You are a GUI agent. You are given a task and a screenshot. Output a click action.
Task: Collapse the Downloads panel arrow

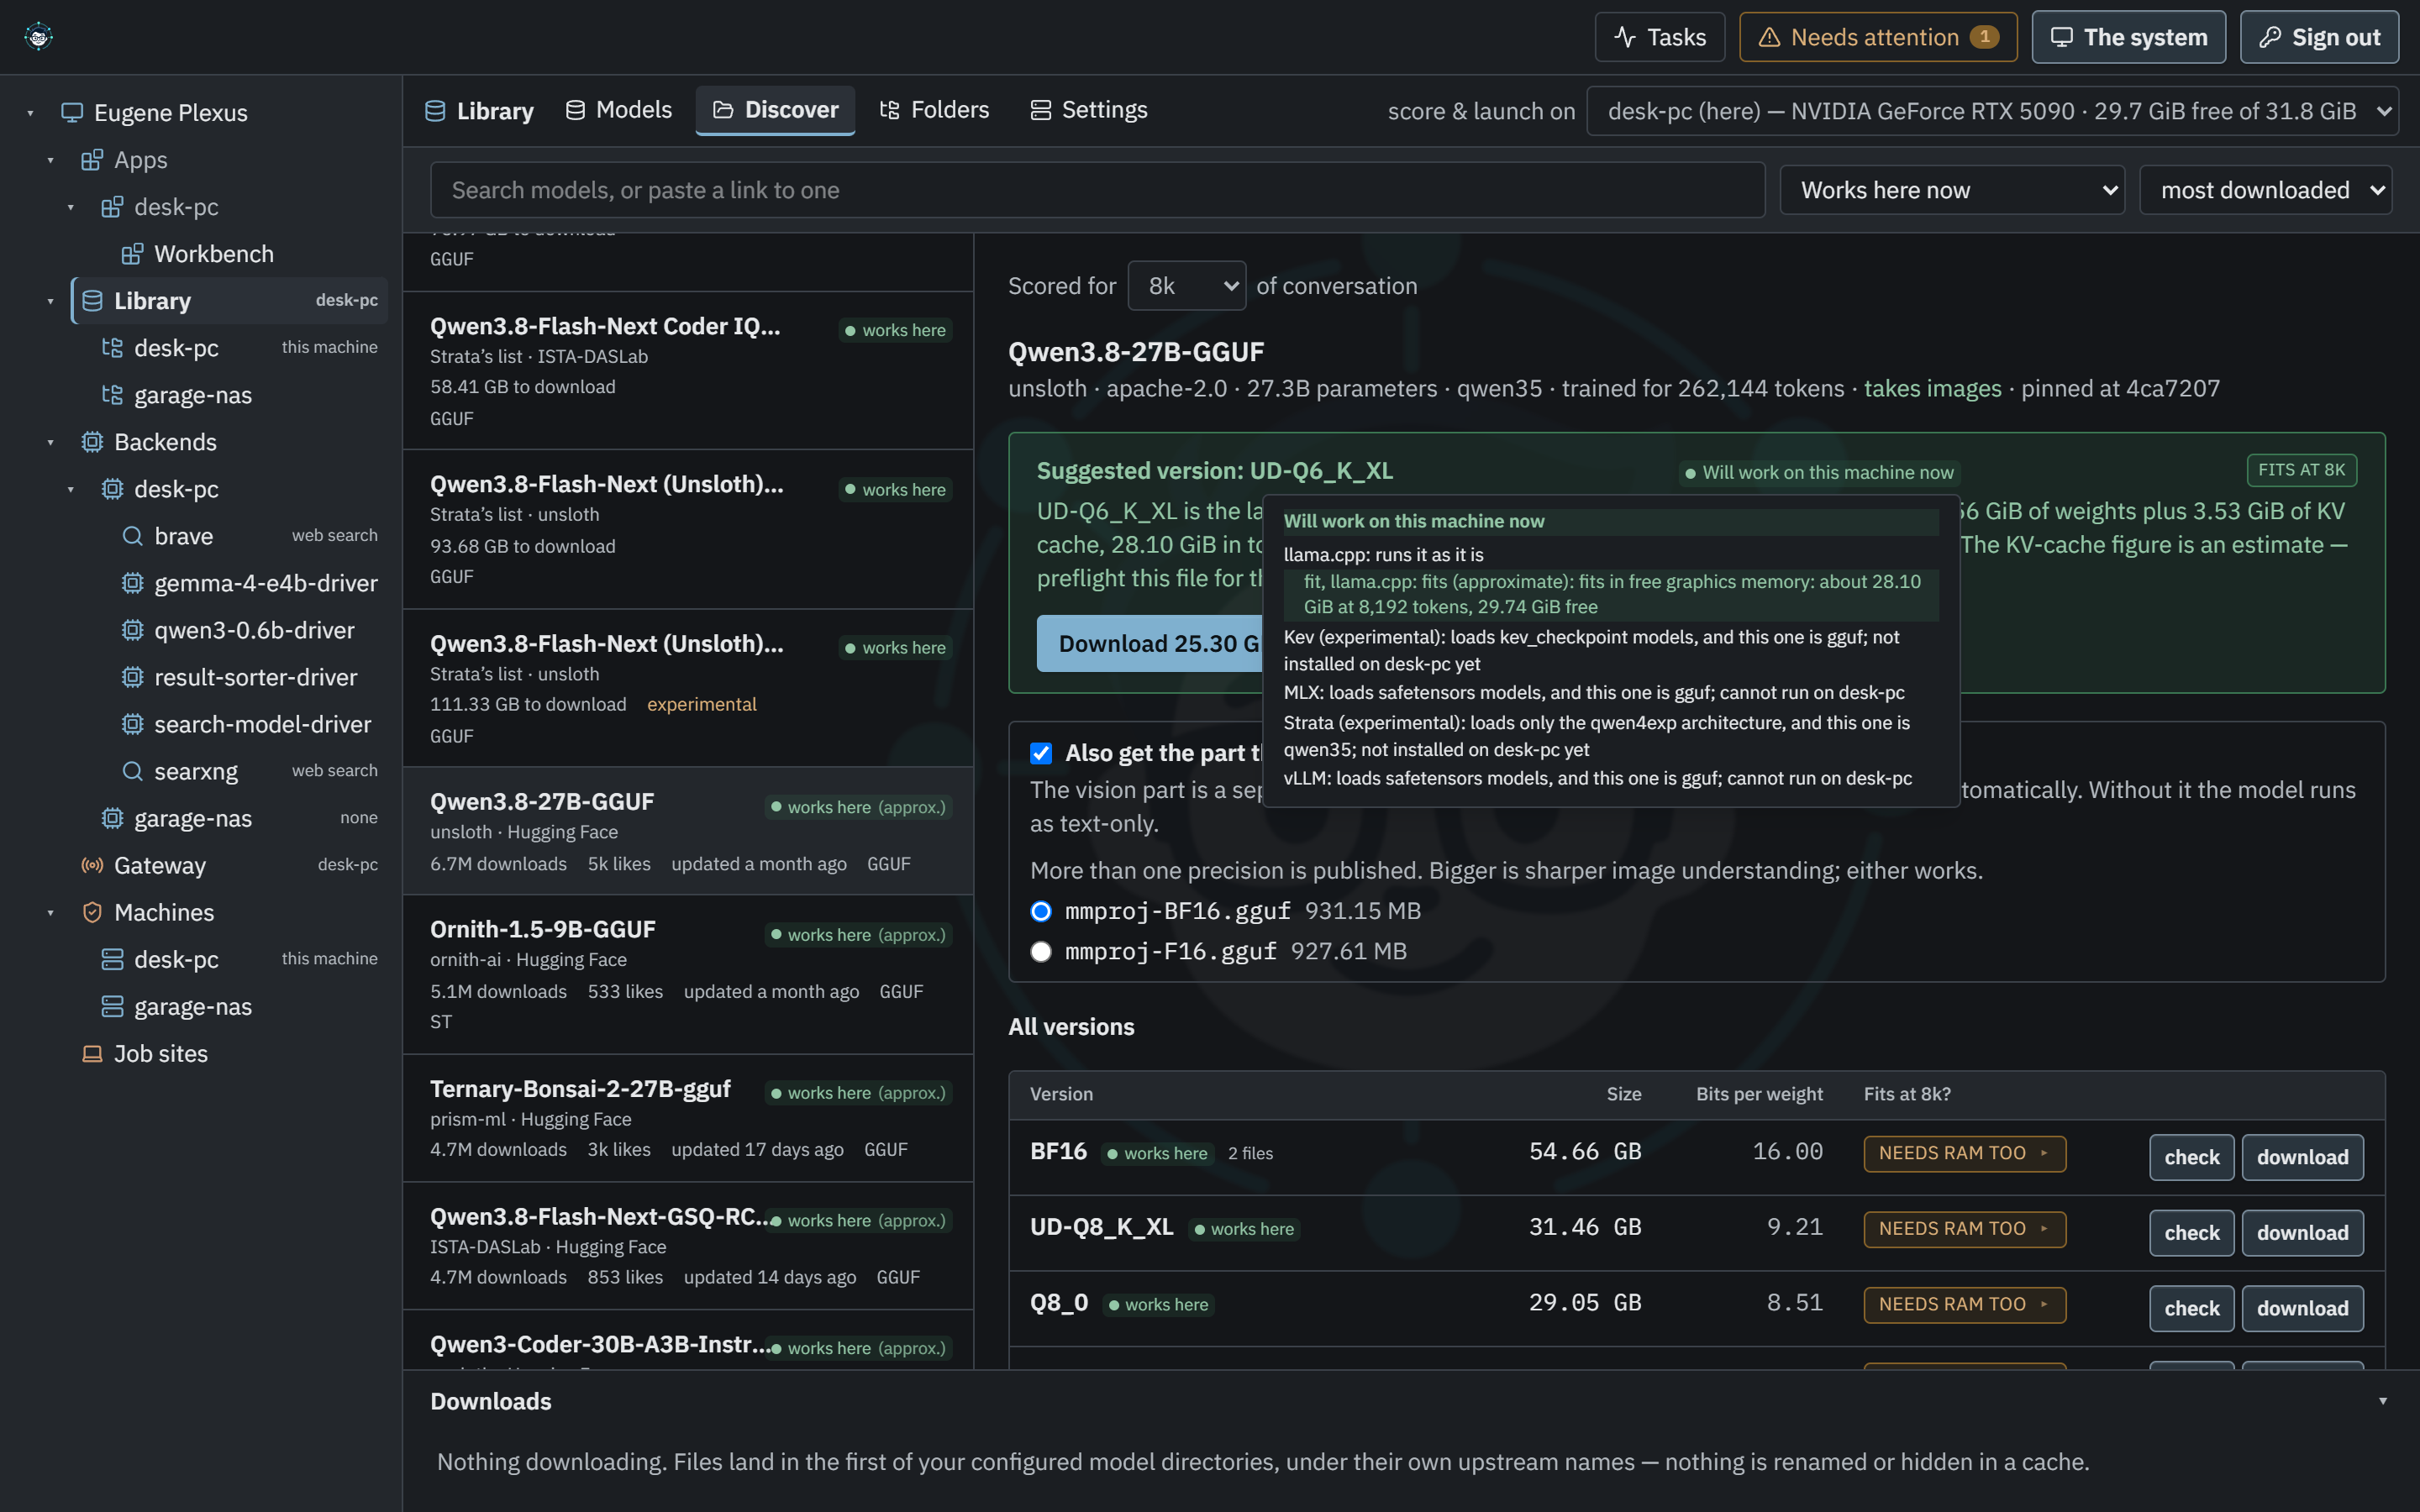[x=2383, y=1401]
